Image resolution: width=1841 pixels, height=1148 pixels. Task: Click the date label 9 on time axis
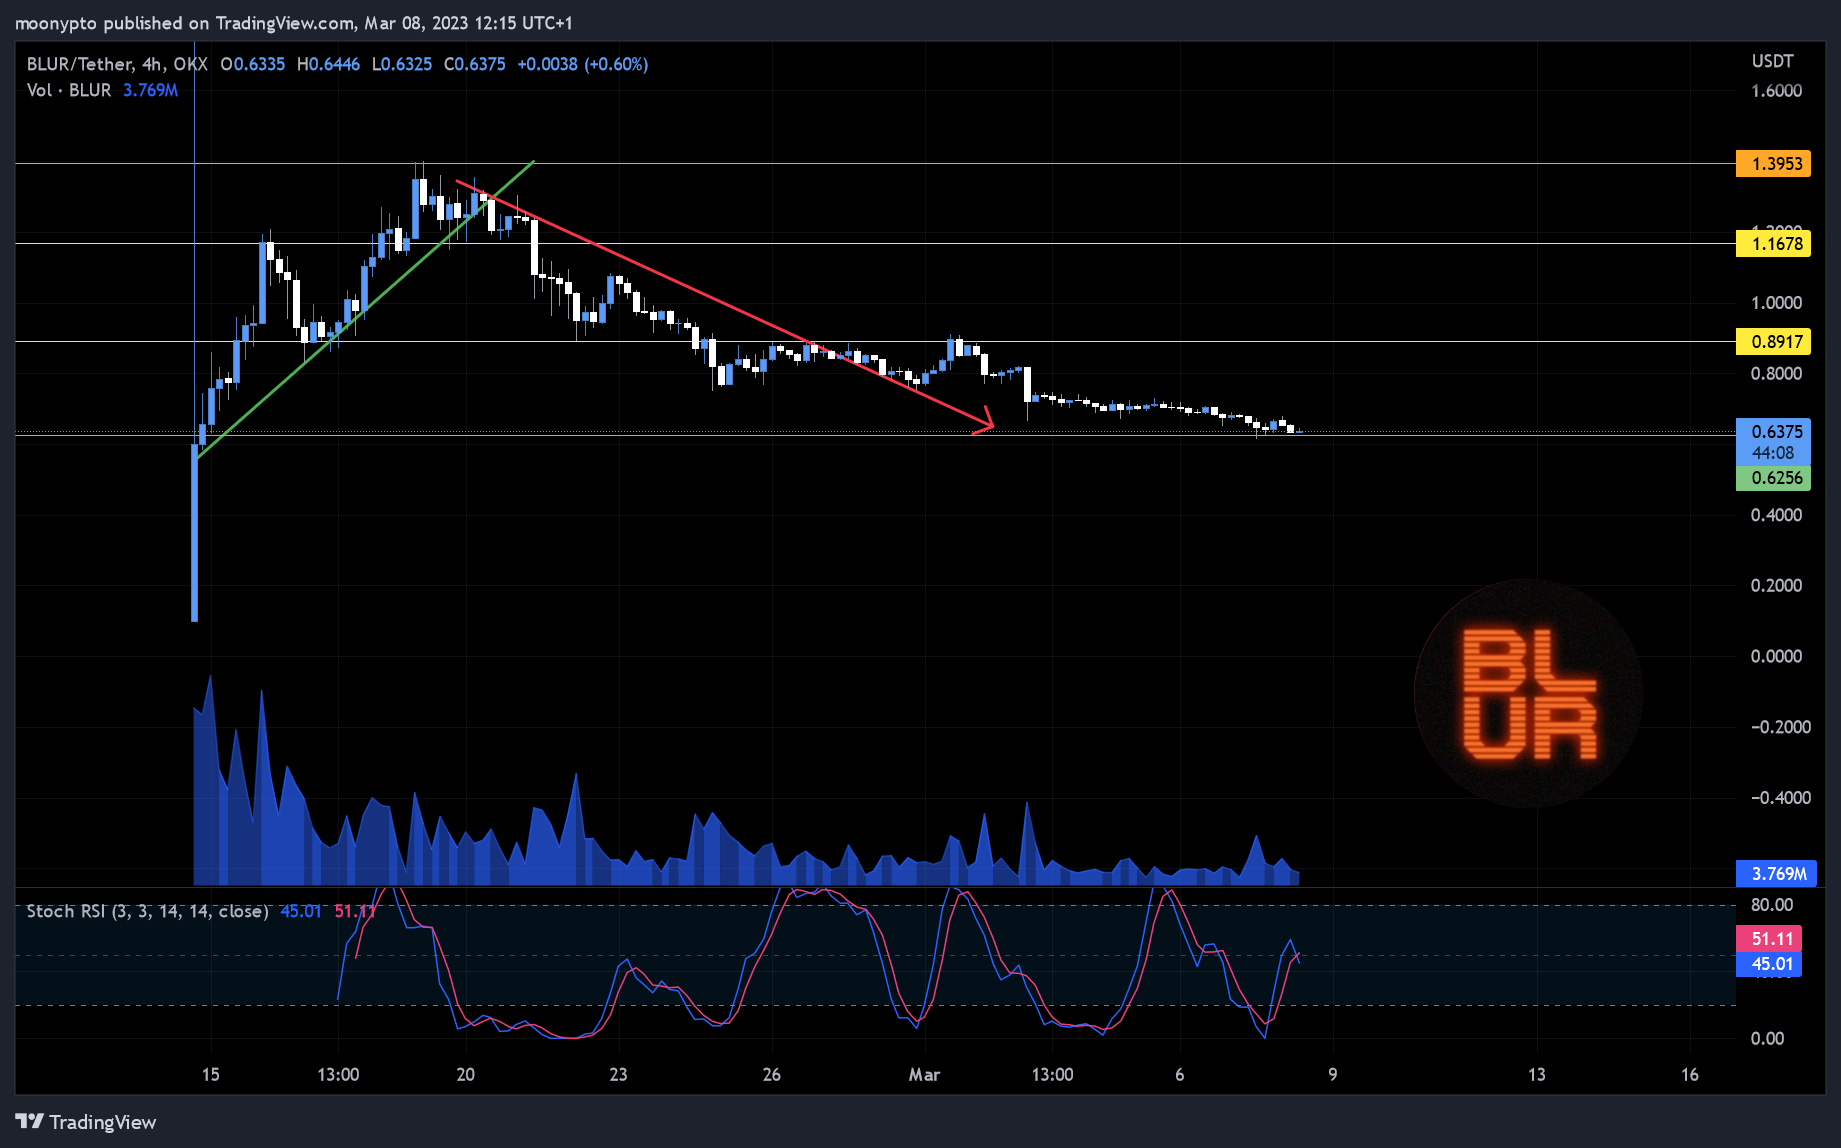[x=1333, y=1075]
